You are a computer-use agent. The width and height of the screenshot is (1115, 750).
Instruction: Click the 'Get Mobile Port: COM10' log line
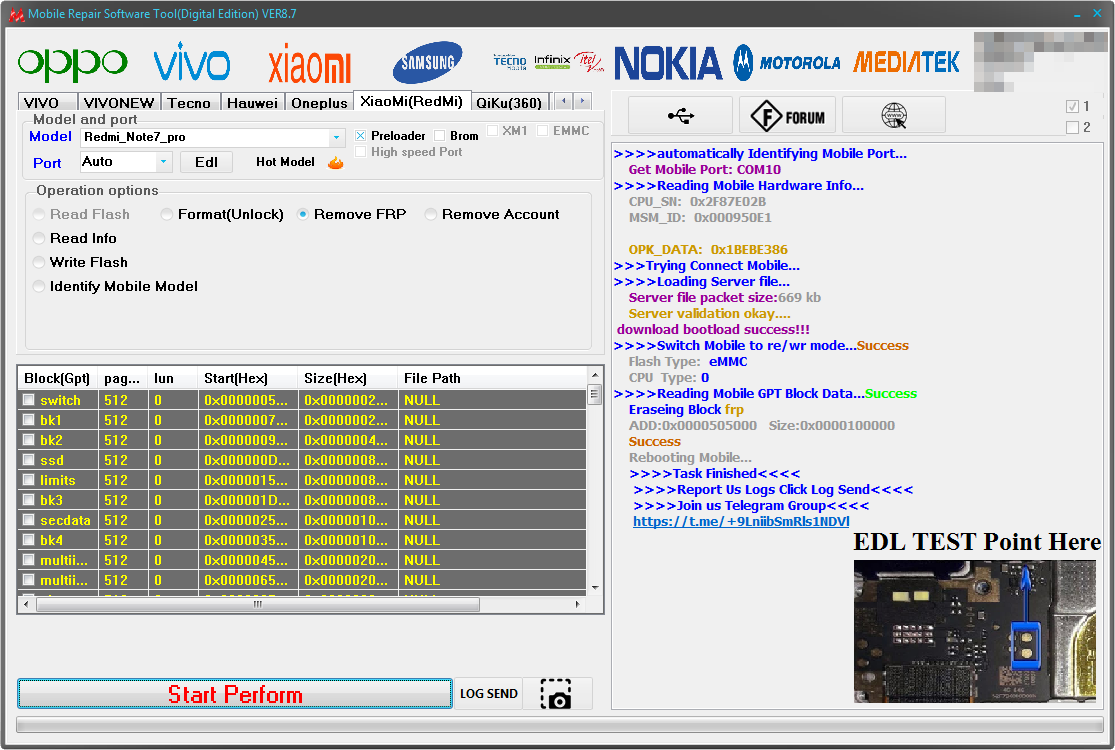click(705, 170)
